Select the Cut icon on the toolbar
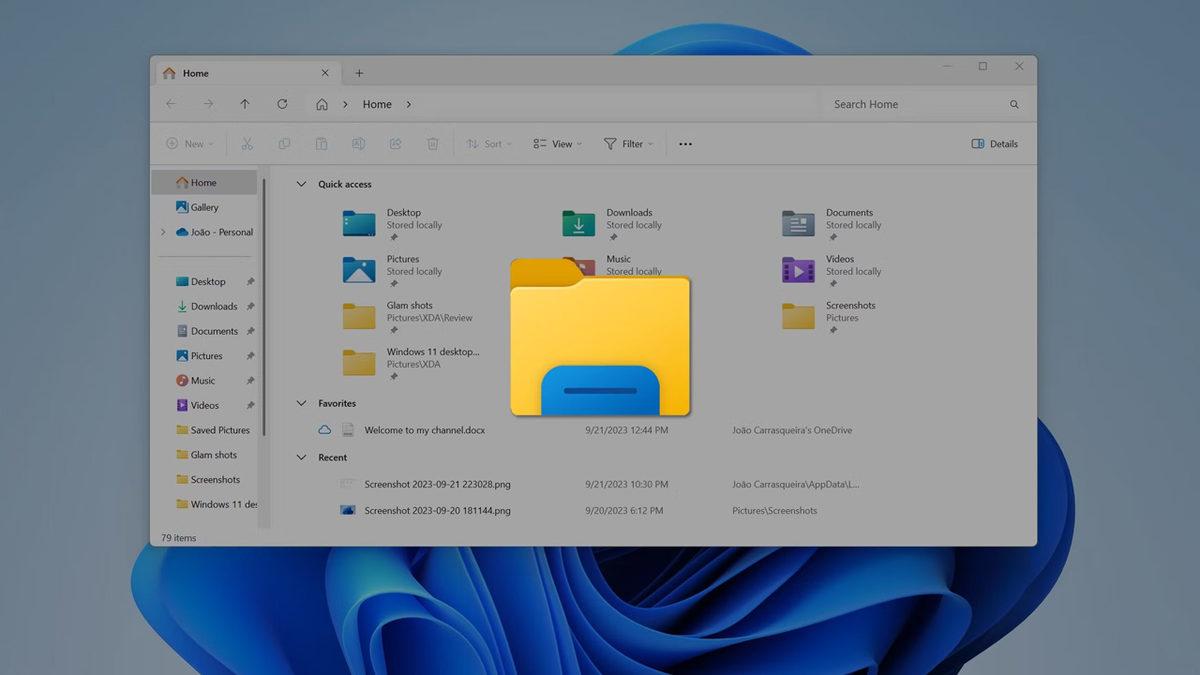The width and height of the screenshot is (1200, 675). tap(247, 143)
